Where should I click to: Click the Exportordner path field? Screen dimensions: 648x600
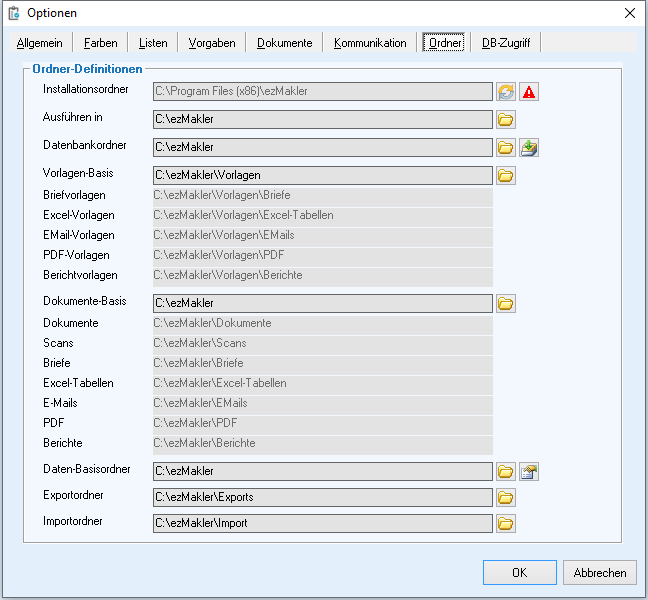(x=322, y=497)
